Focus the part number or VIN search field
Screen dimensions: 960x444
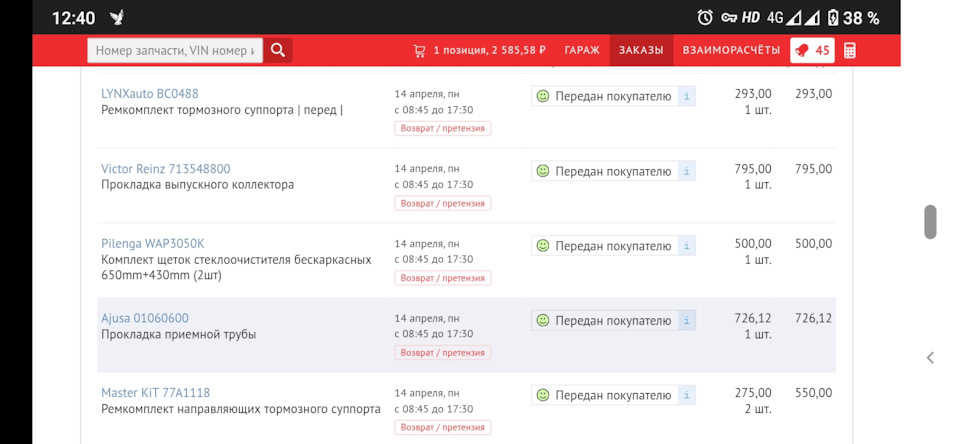coord(175,50)
